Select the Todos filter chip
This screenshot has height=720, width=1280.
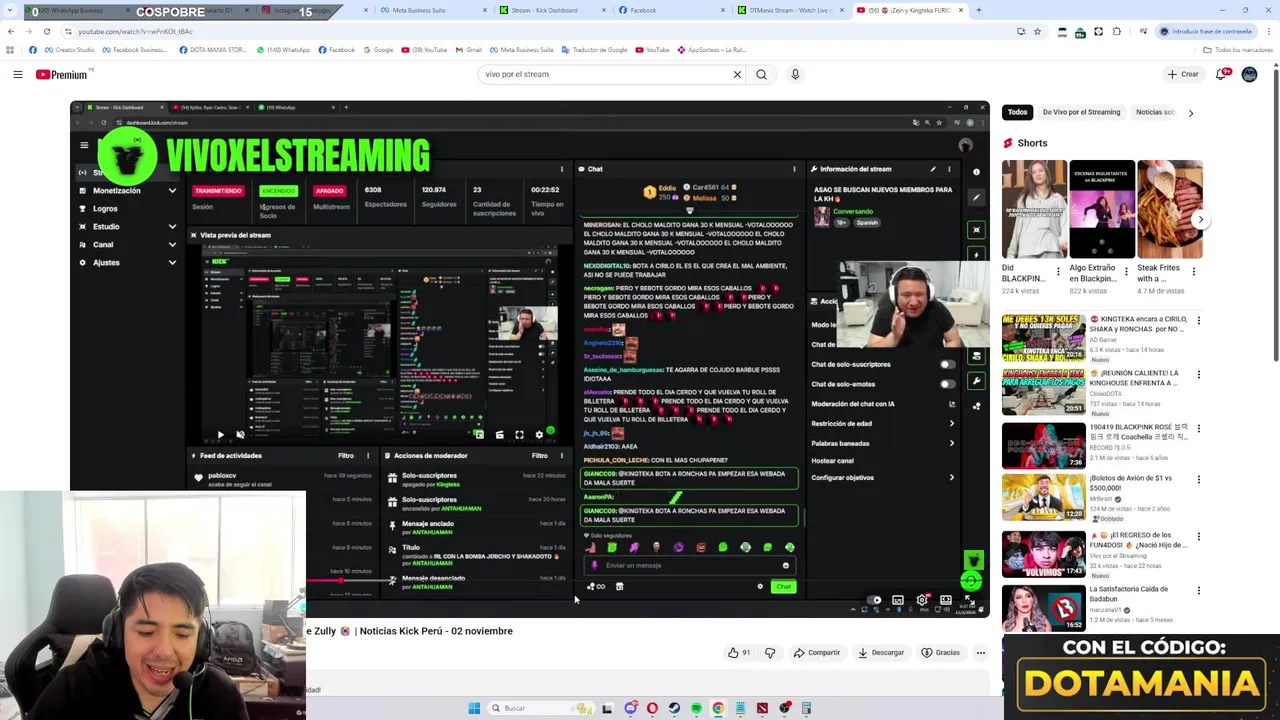(1017, 112)
